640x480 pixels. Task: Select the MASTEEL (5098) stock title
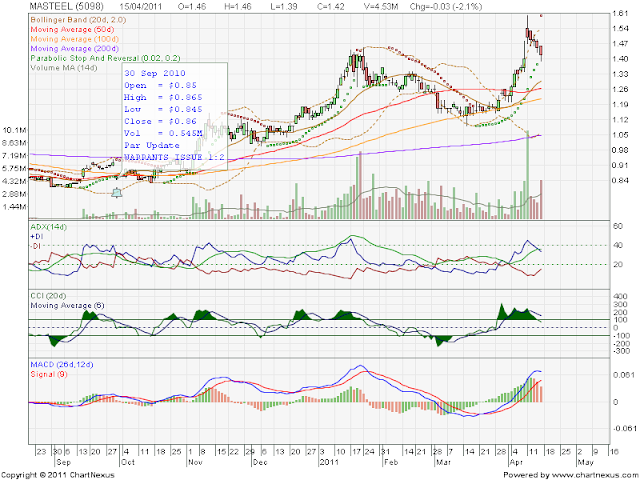click(x=67, y=7)
